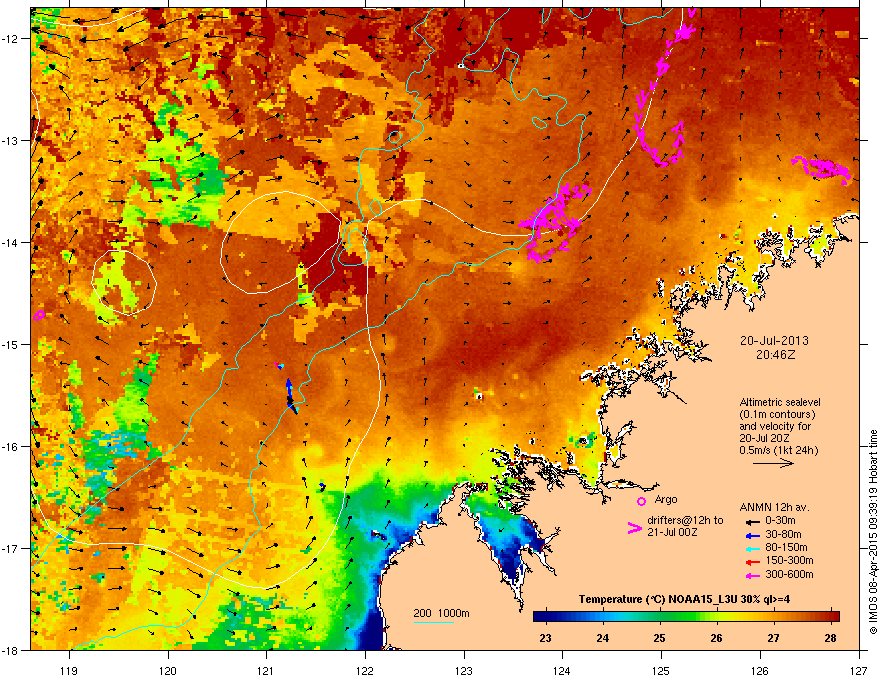Click the "200 1000m" isobath label
This screenshot has height=680, width=880.
tap(441, 613)
